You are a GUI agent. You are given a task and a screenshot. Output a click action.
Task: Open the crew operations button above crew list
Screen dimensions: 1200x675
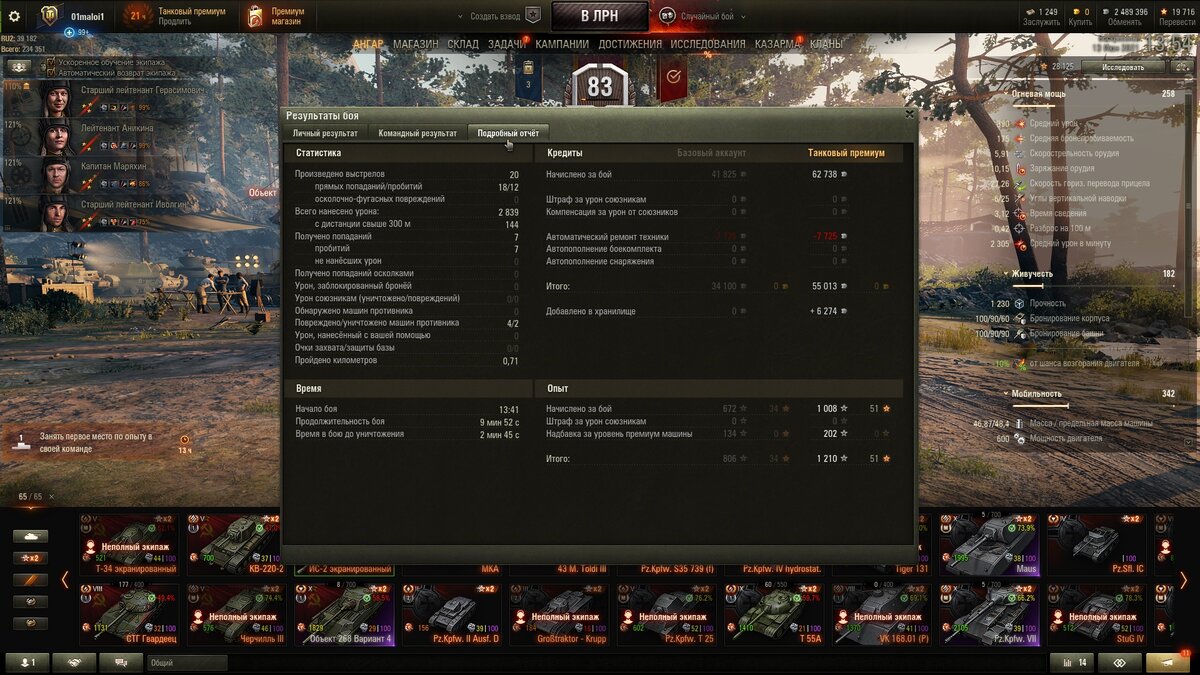point(19,66)
